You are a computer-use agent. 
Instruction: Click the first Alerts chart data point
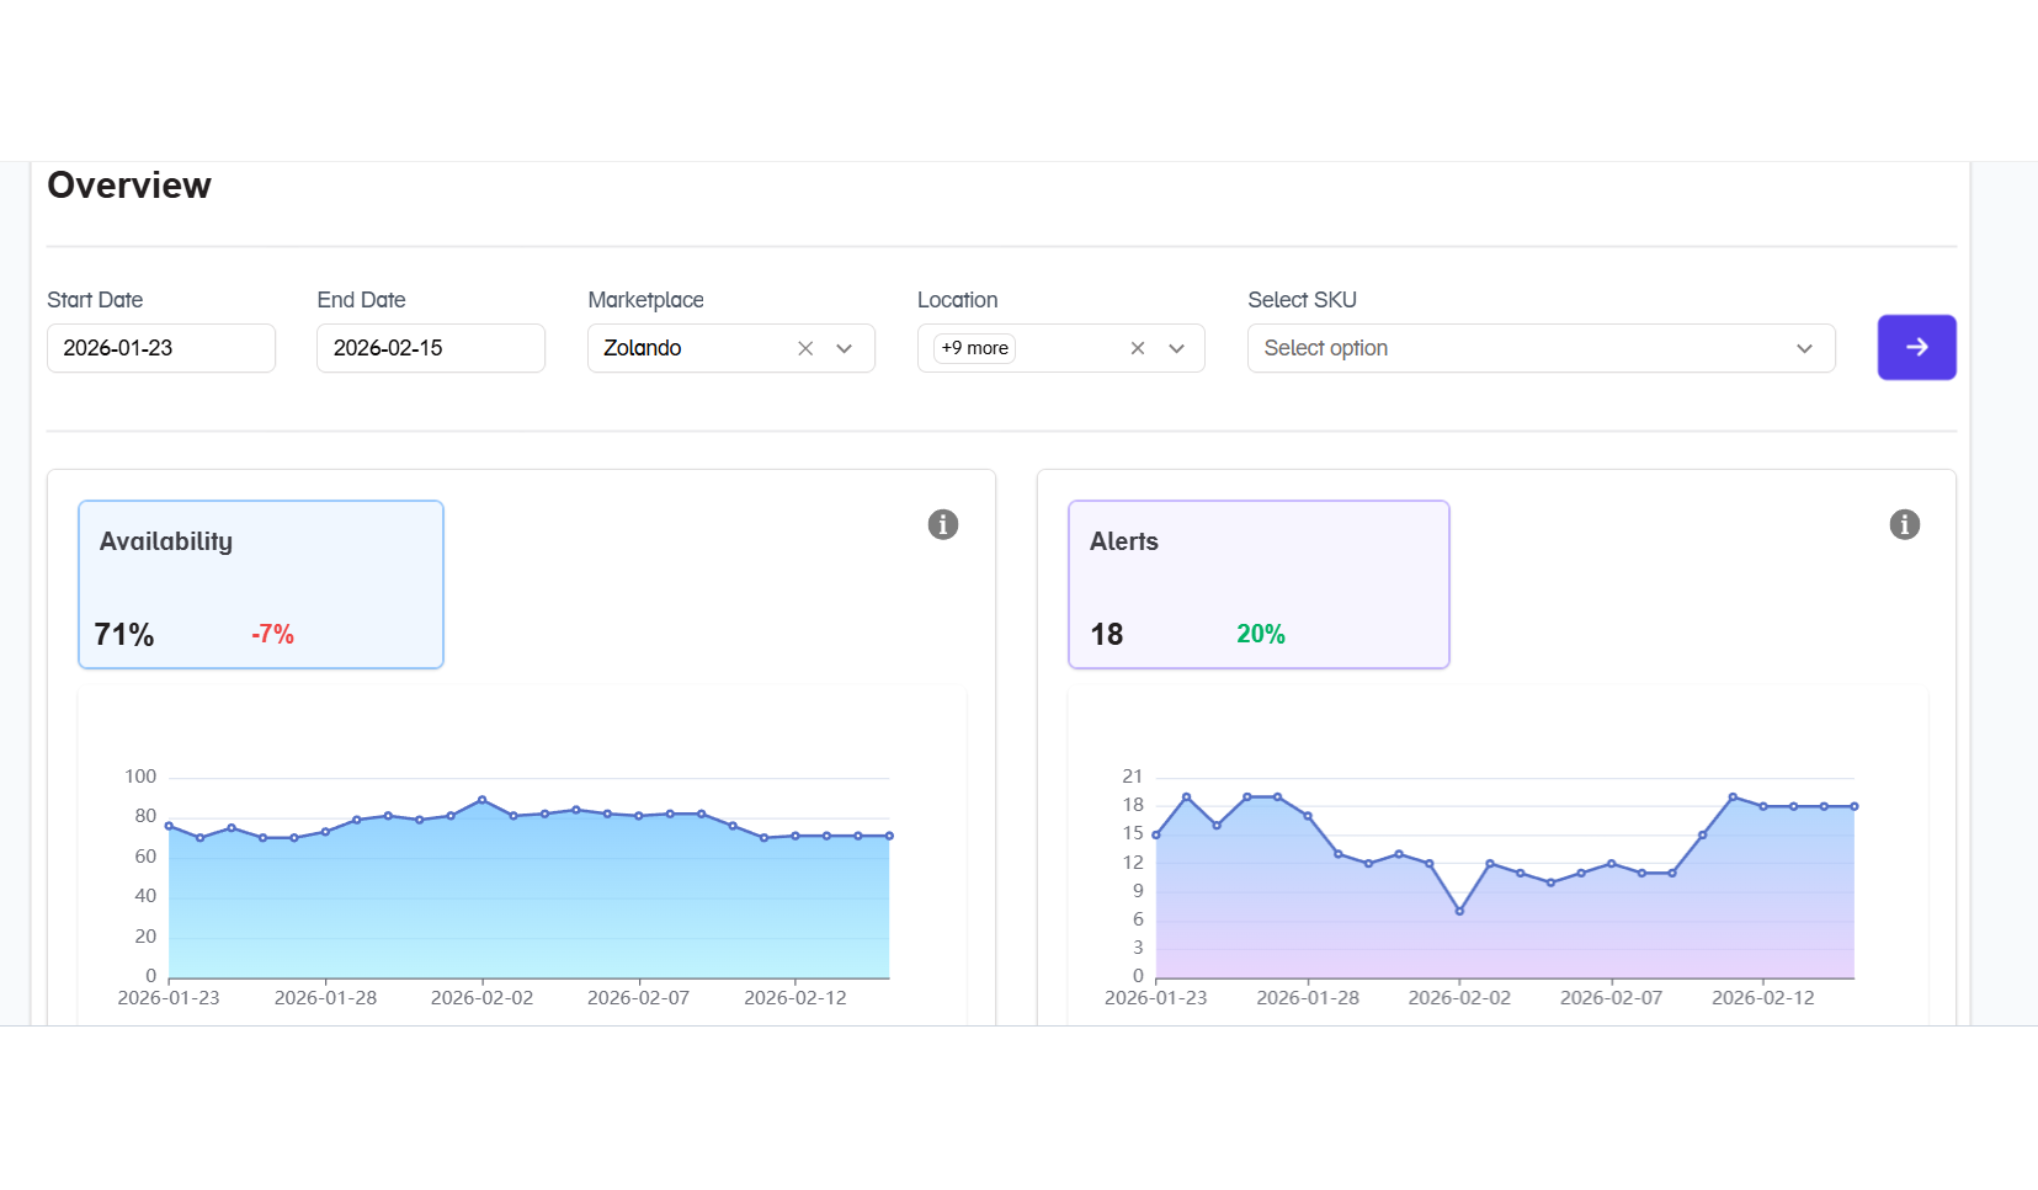tap(1156, 835)
